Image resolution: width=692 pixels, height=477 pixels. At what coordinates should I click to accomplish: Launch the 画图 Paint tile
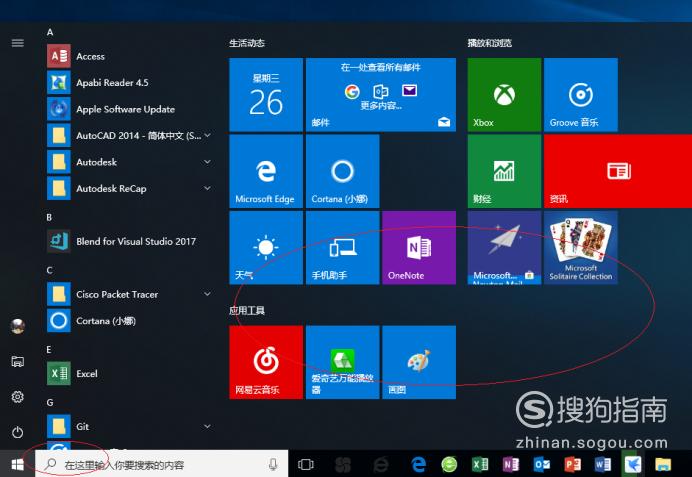point(419,362)
